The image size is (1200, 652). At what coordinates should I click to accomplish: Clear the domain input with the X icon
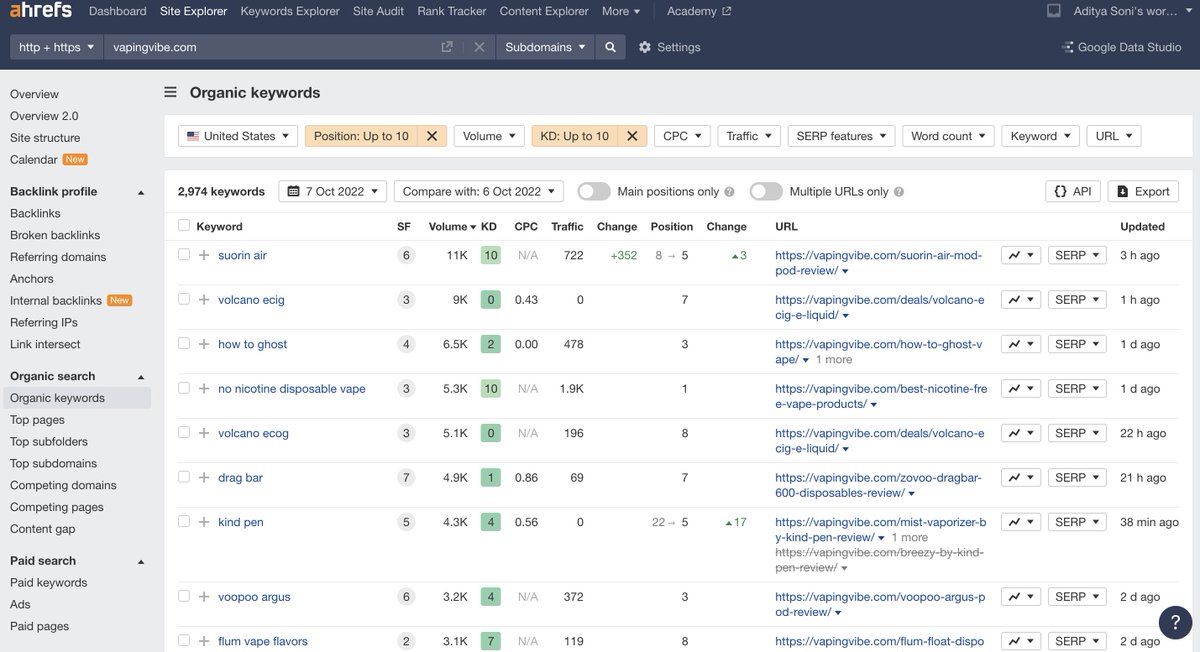pos(479,47)
